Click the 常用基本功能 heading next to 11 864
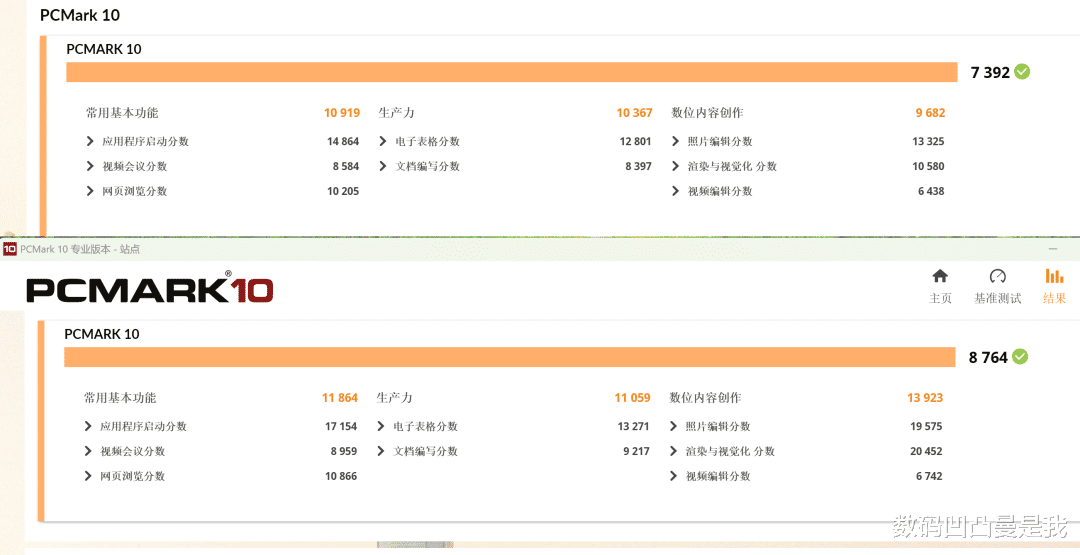The height and width of the screenshot is (555, 1080). (120, 397)
